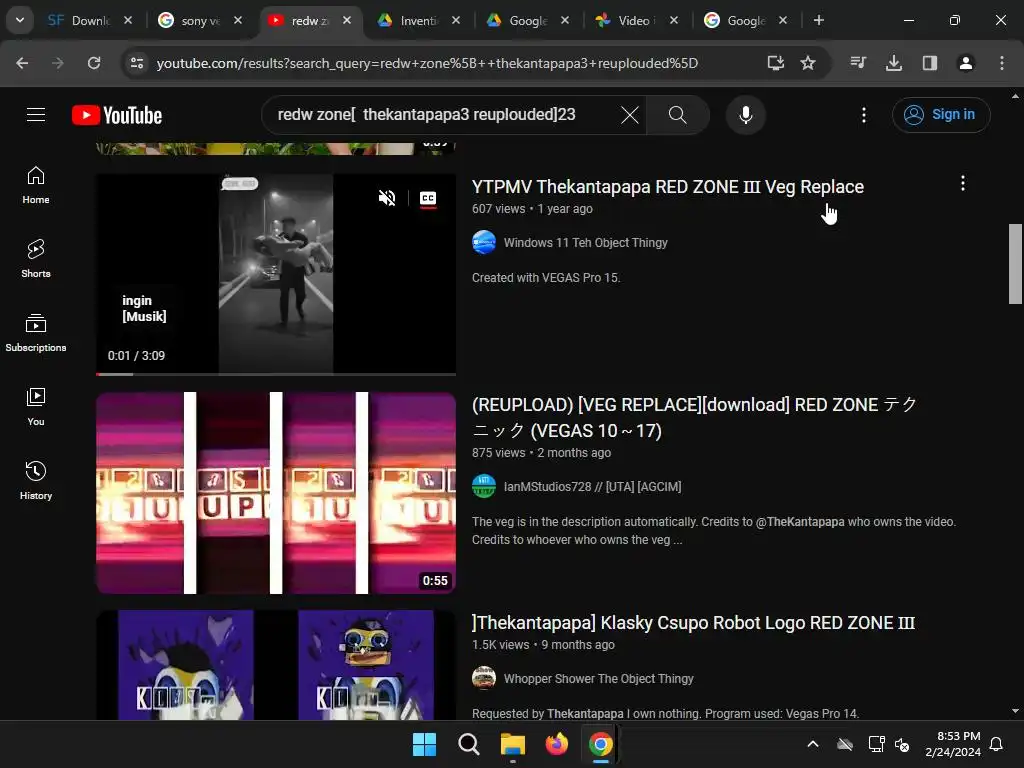This screenshot has height=768, width=1024.
Task: Seek on preview video progress bar
Action: (276, 374)
